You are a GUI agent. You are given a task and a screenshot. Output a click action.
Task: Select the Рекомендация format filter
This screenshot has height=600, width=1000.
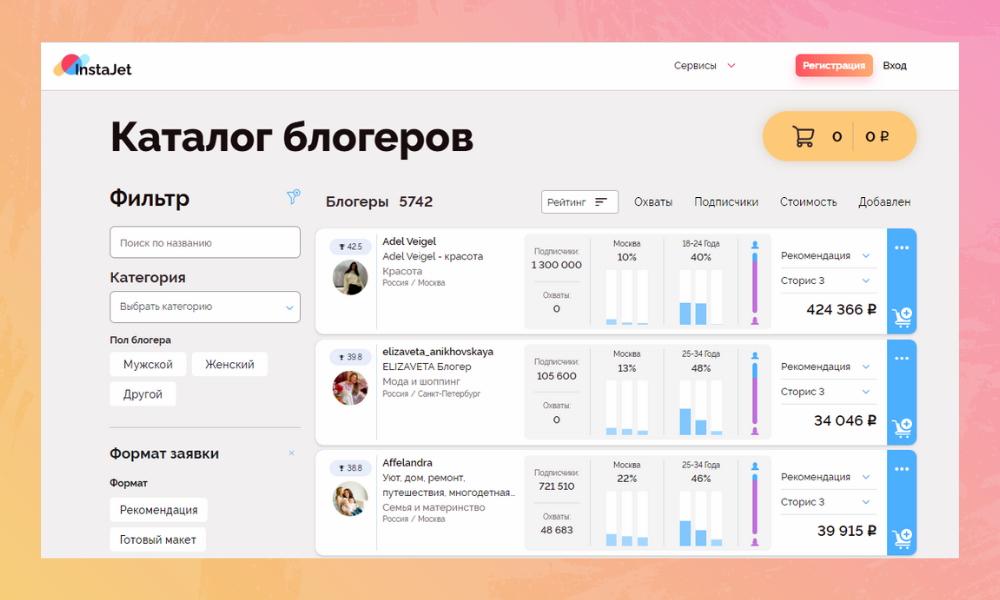coord(158,510)
